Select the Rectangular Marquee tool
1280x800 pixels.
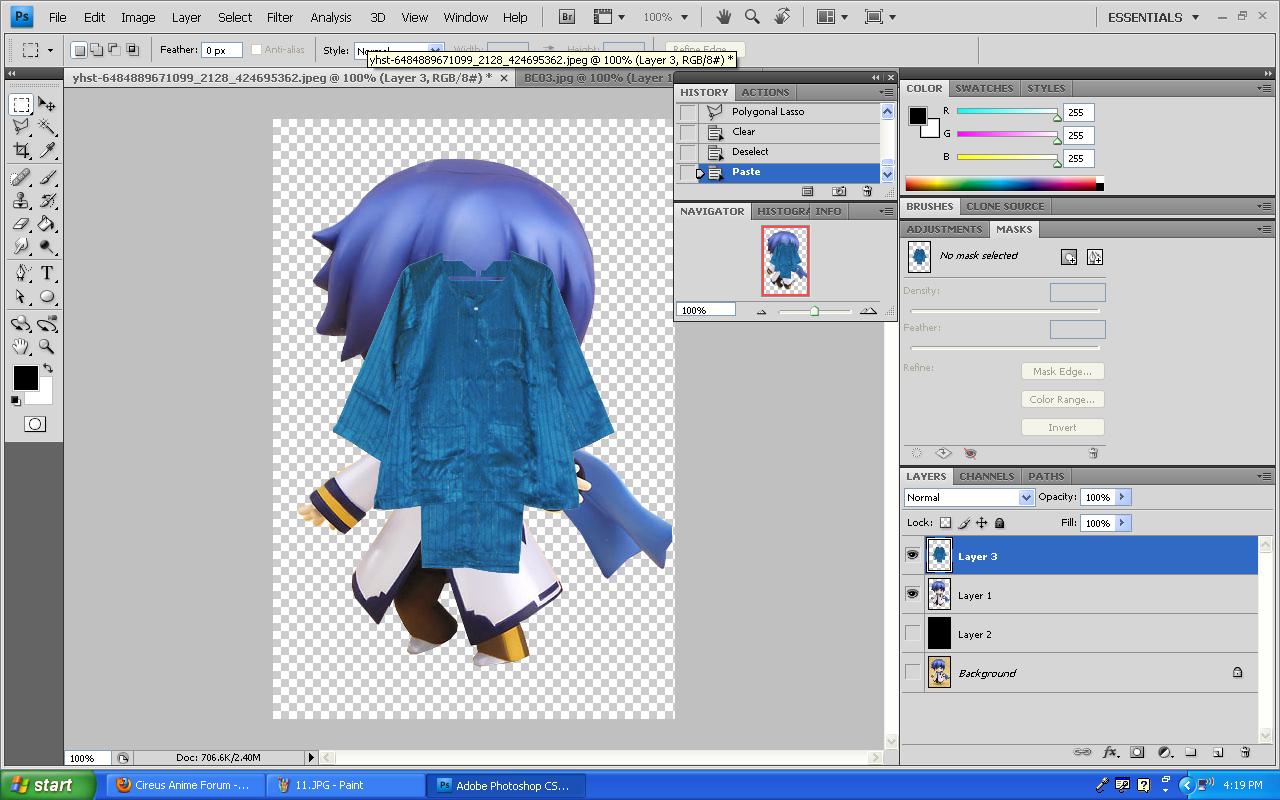(21, 105)
